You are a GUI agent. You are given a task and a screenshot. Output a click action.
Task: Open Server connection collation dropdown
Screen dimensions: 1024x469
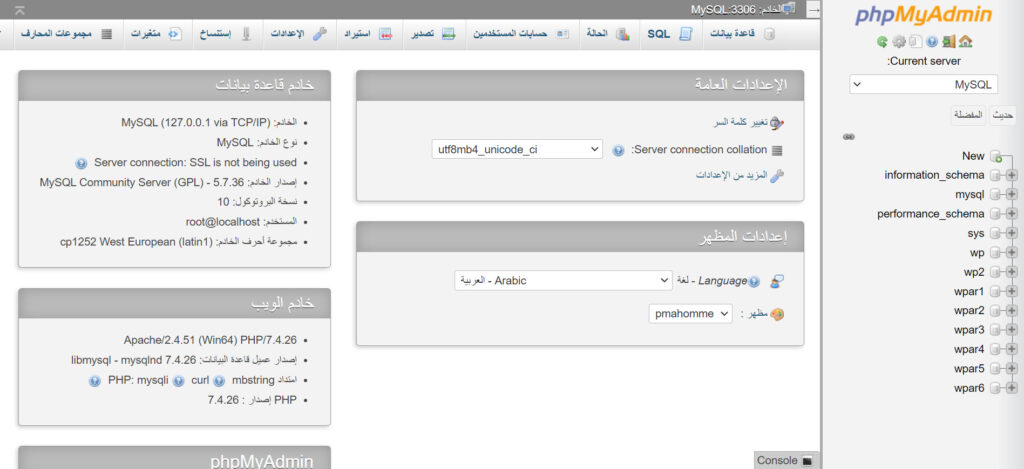coord(517,150)
